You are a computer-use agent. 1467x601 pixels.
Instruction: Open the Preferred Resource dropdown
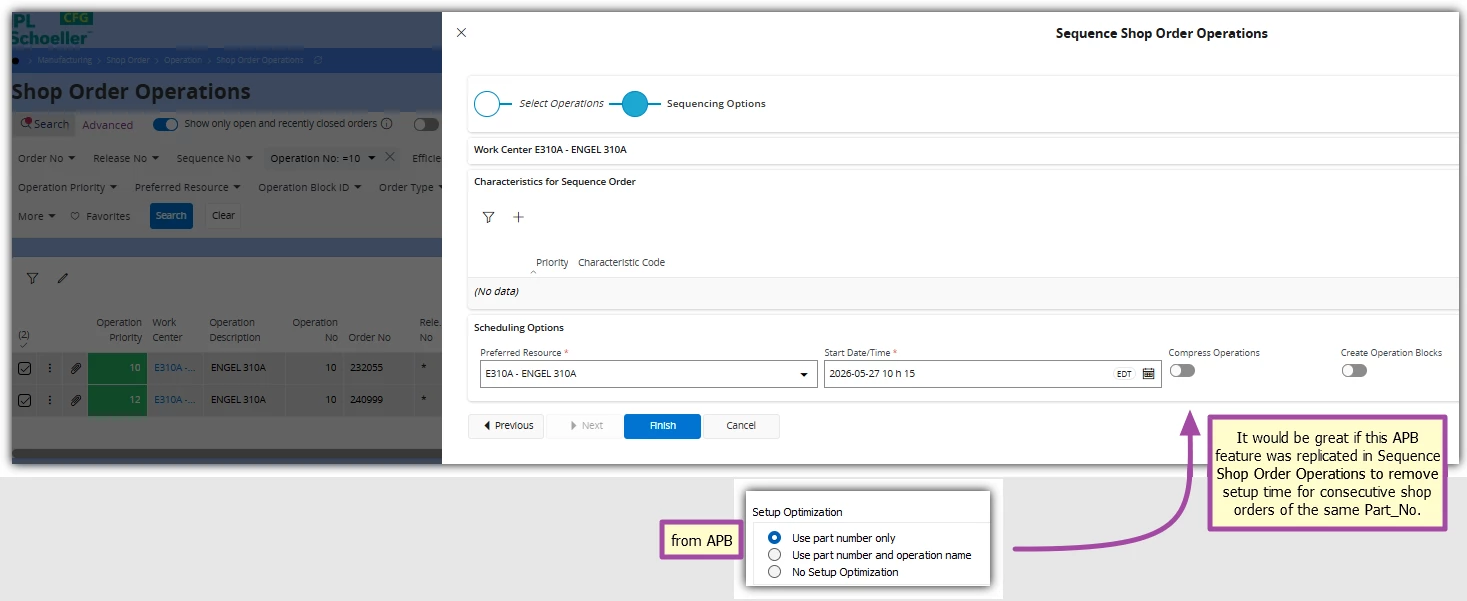(x=648, y=374)
